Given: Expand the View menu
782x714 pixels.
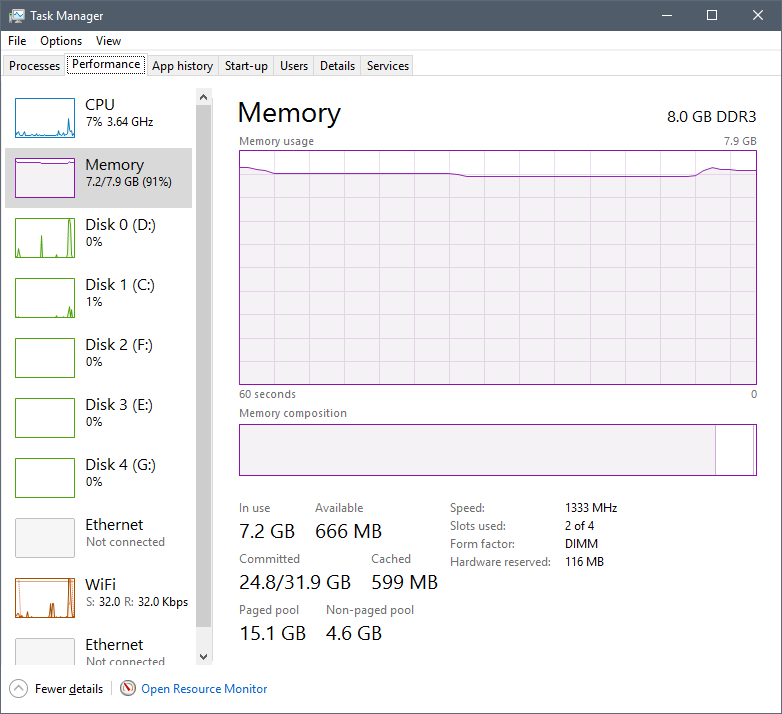Looking at the screenshot, I should 108,41.
